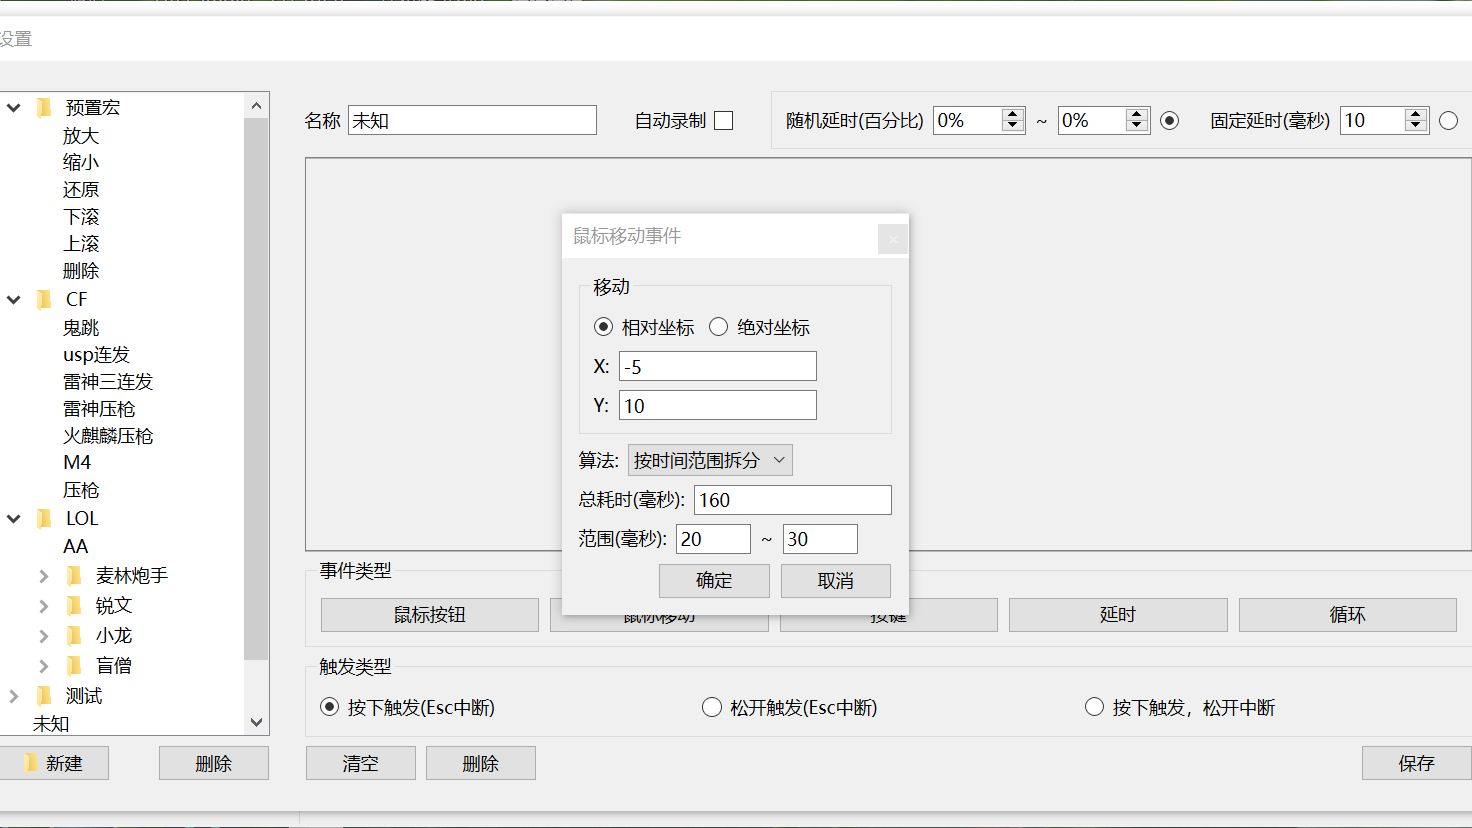Select 未知 item at tree bottom
The height and width of the screenshot is (828, 1472).
(51, 723)
